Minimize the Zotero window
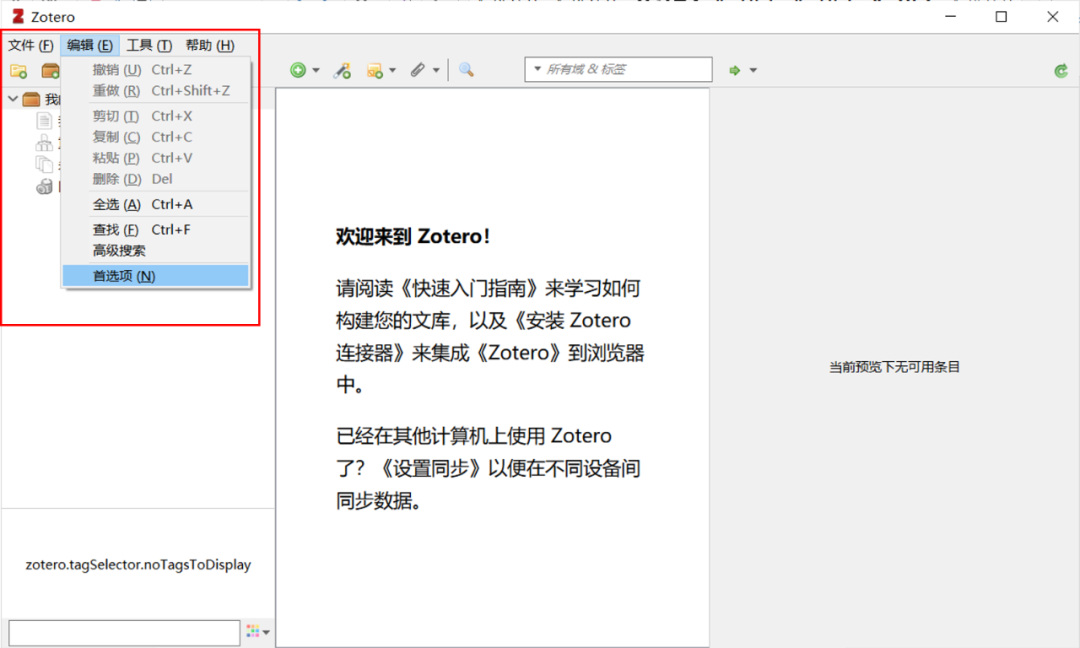 pyautogui.click(x=951, y=17)
